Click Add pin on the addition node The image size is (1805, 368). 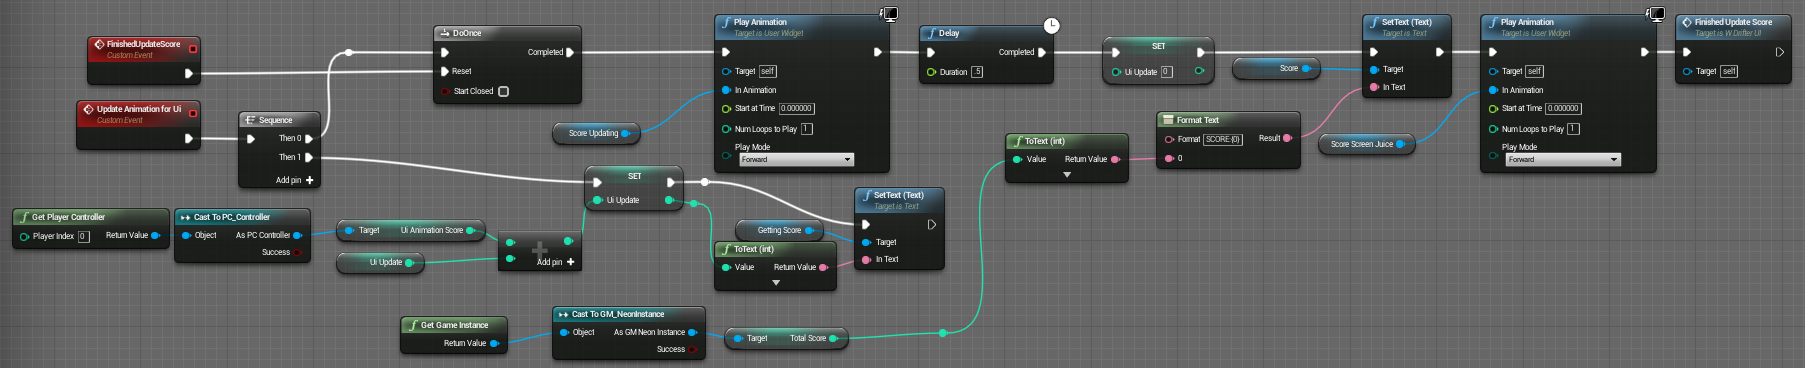pyautogui.click(x=556, y=262)
